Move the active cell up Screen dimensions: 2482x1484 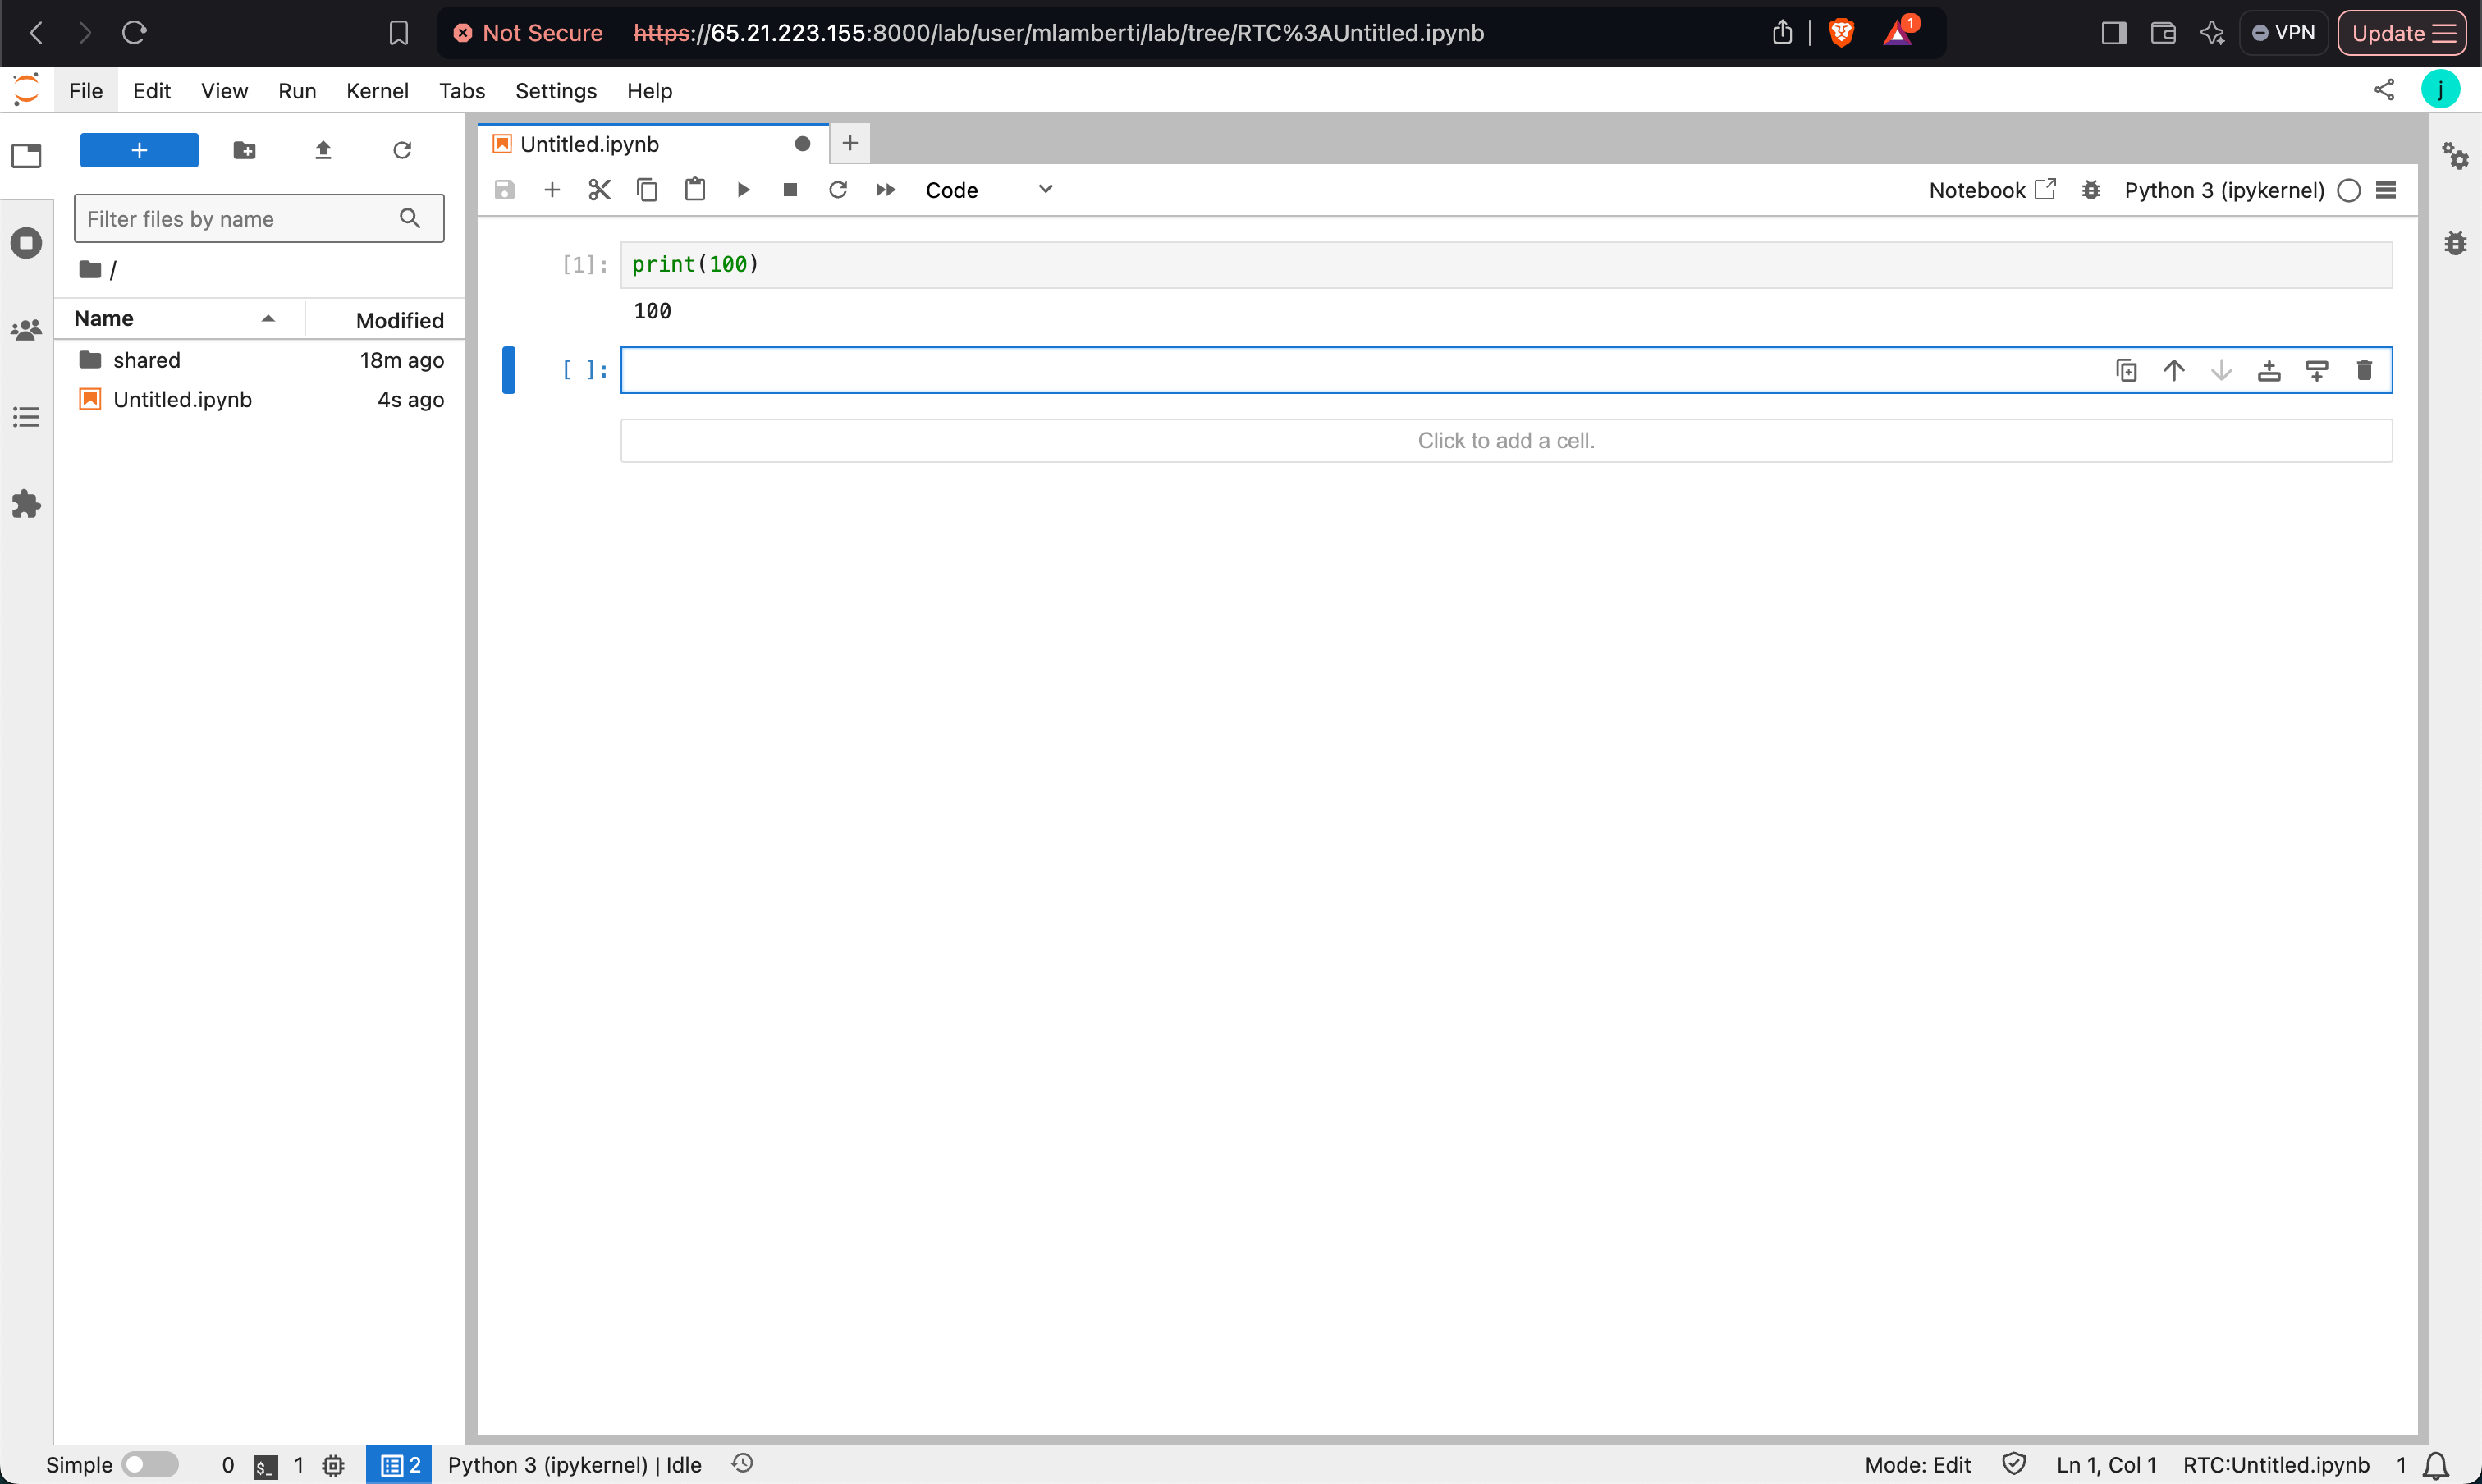pos(2174,371)
